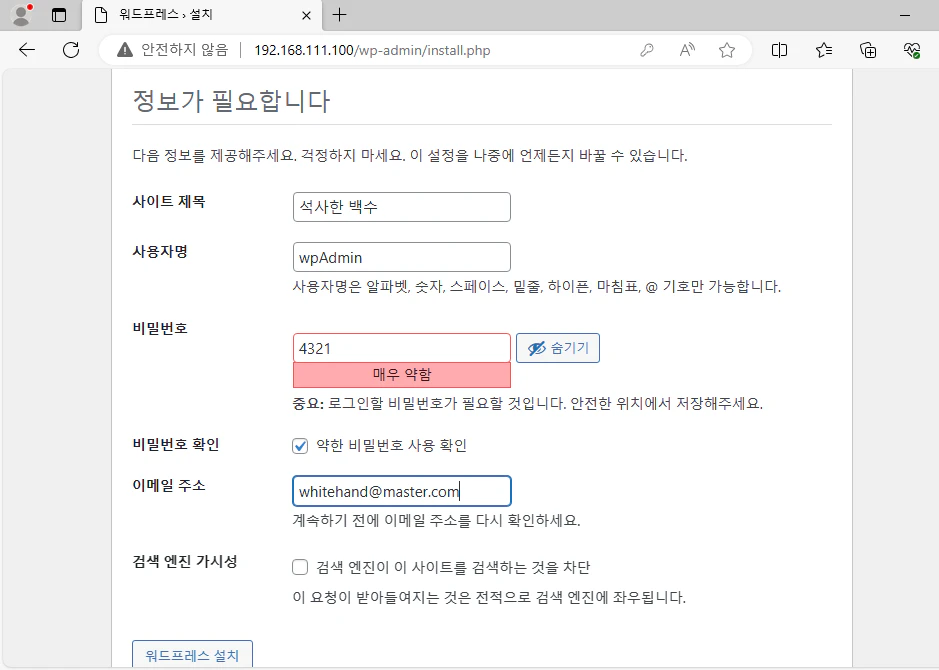Go back to the previous page

(x=27, y=50)
